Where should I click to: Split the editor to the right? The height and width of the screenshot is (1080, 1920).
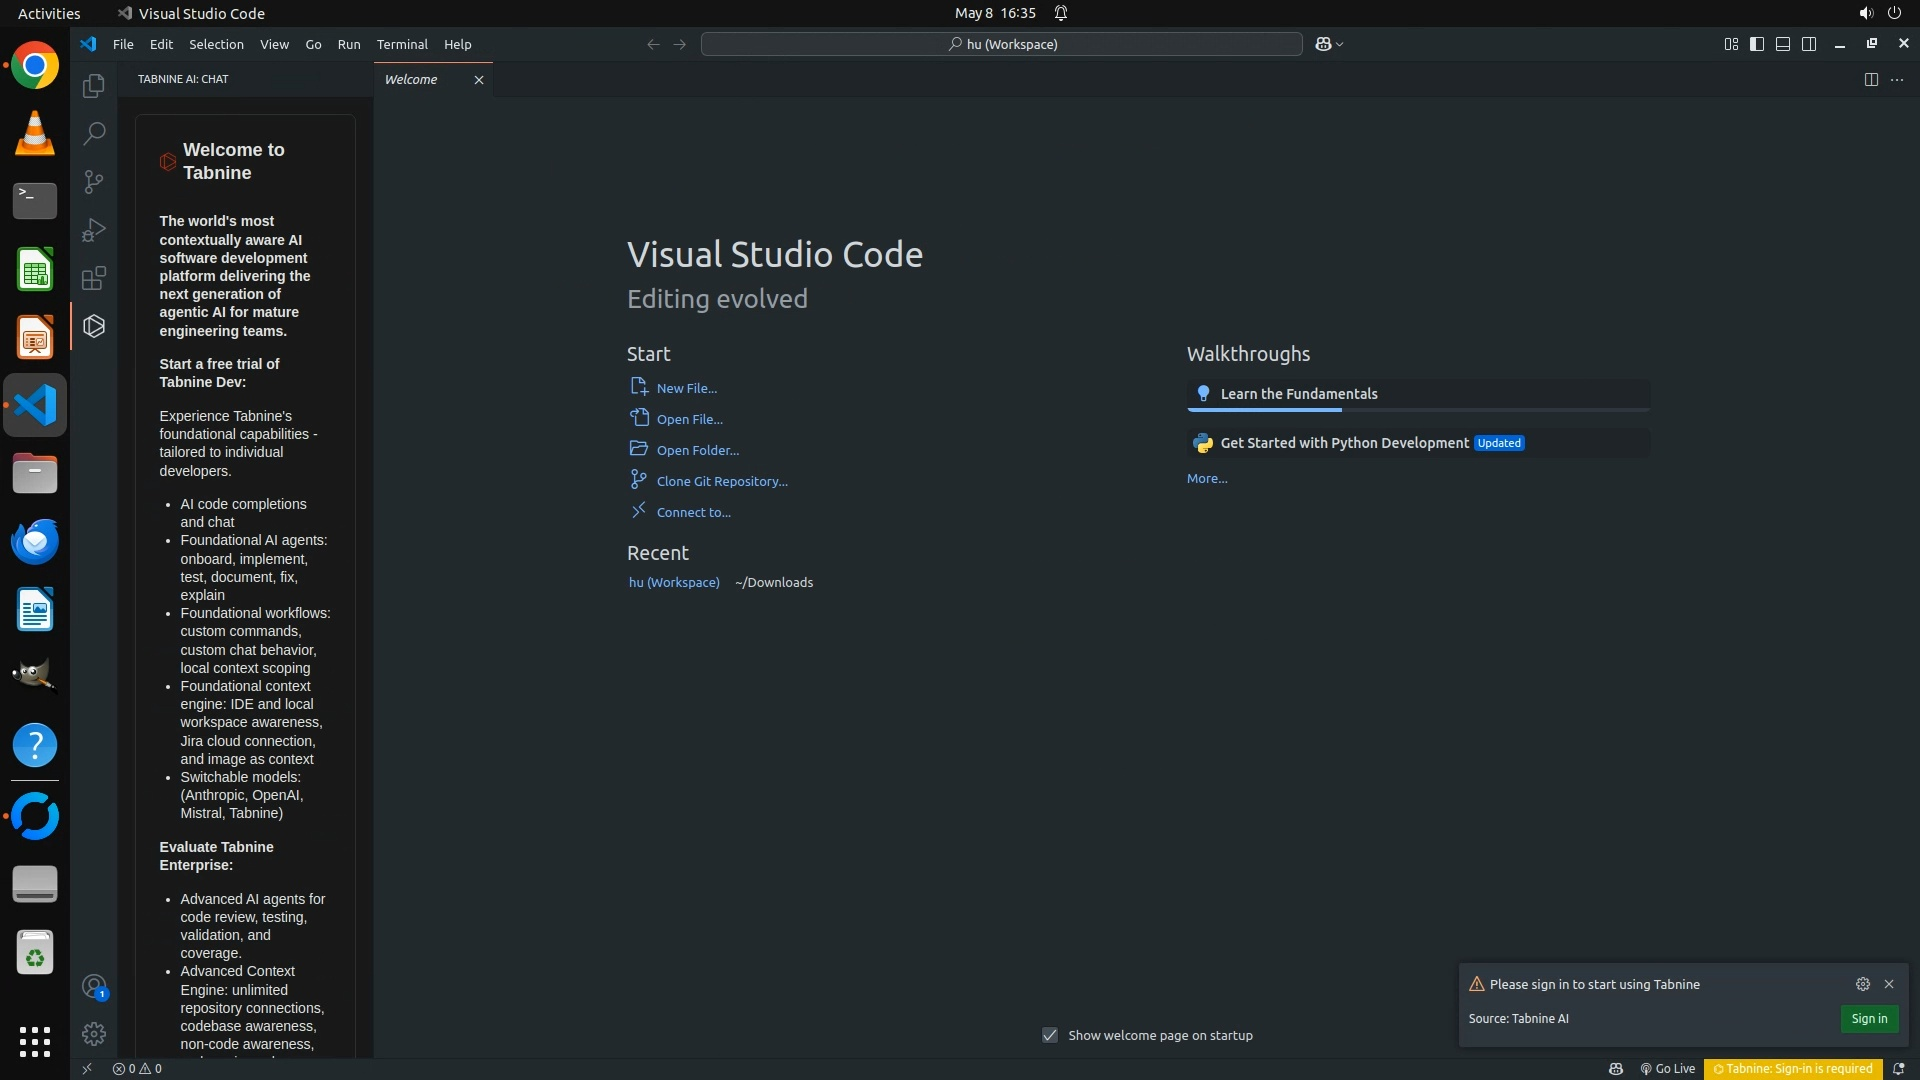(x=1871, y=80)
